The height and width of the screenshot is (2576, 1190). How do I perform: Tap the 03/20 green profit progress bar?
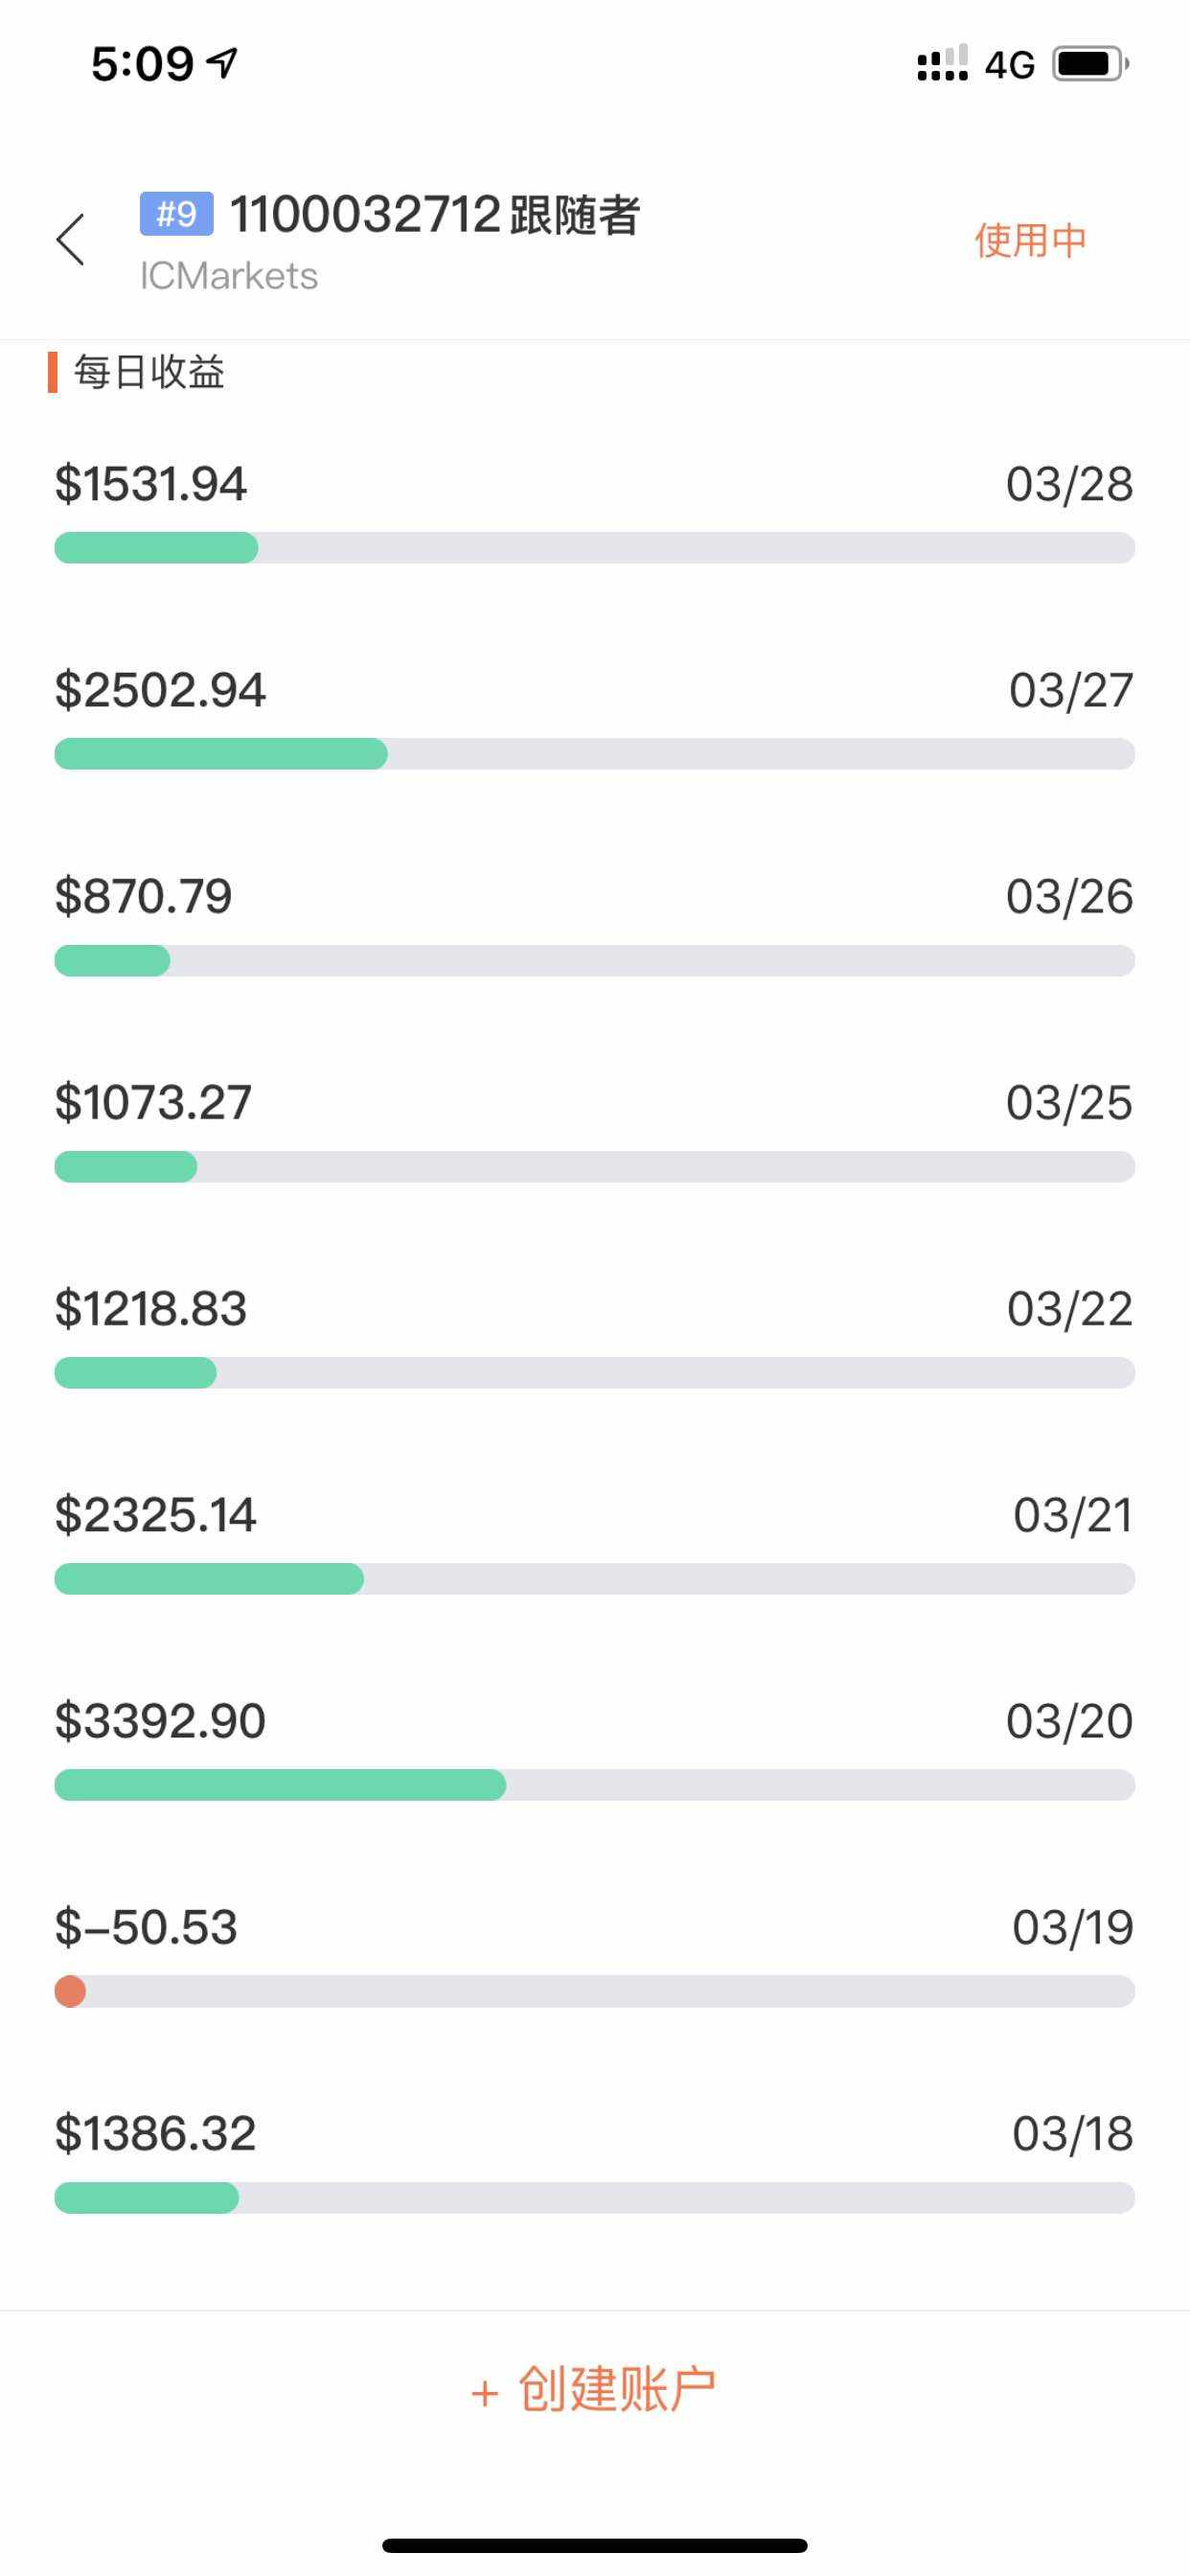click(280, 1785)
